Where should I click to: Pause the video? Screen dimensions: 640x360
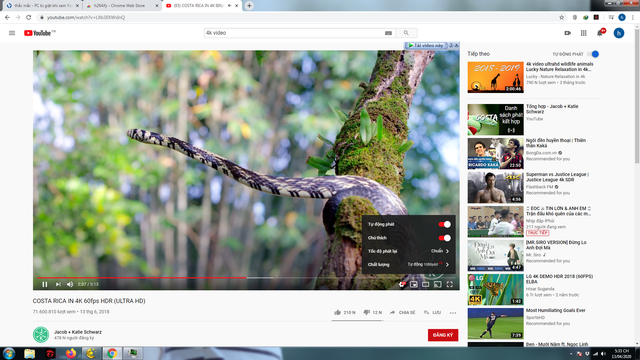click(x=45, y=284)
